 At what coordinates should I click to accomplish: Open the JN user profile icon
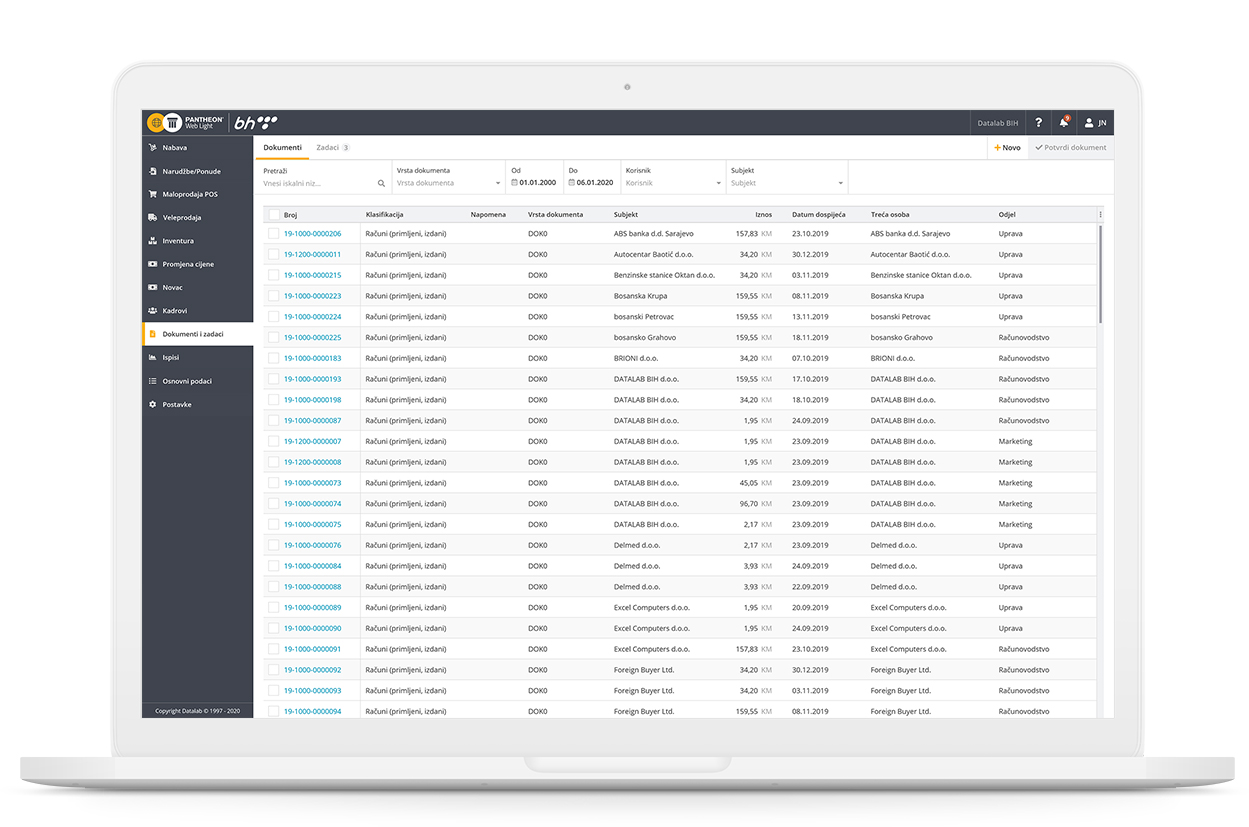pos(1088,122)
